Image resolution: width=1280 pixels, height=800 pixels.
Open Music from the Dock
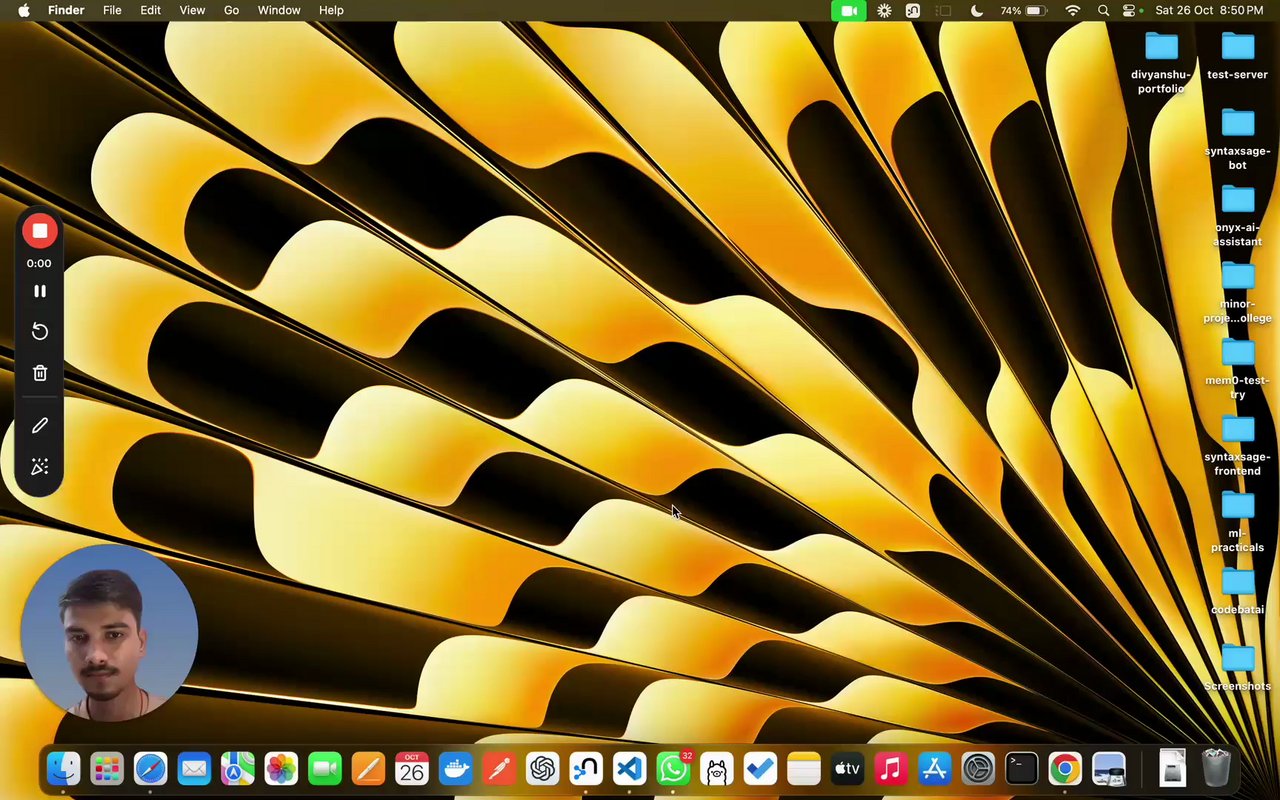pos(891,768)
